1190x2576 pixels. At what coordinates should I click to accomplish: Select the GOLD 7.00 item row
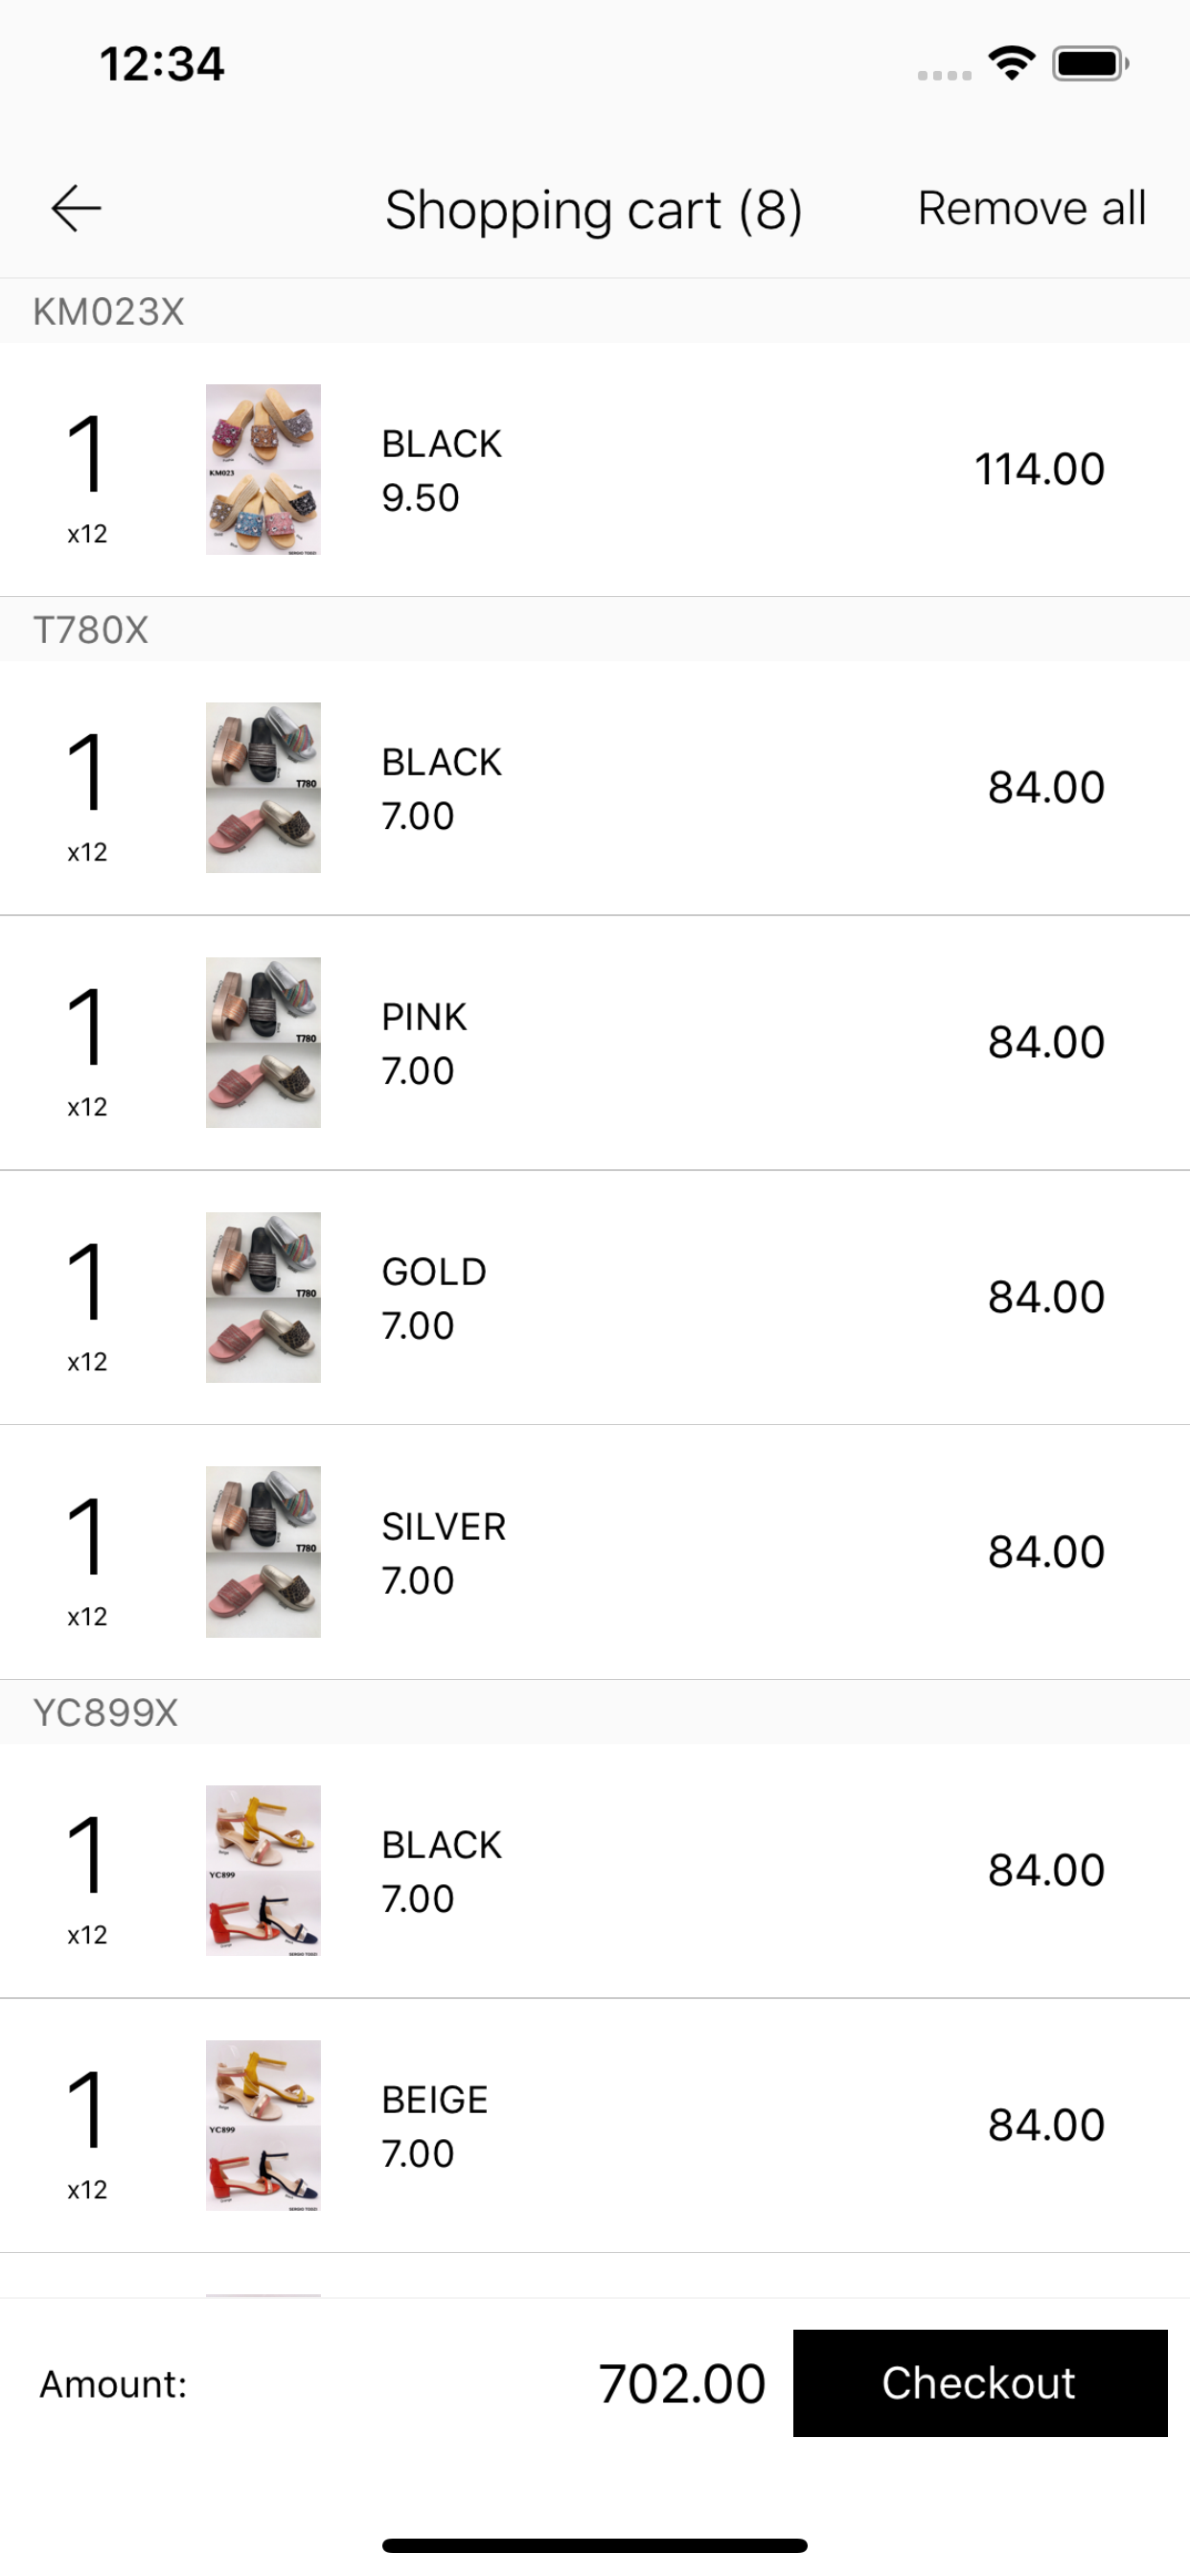pos(595,1297)
